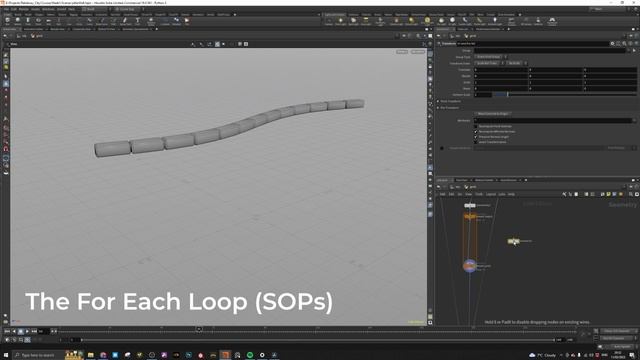The image size is (640, 360).
Task: Open the Group field dropdown arrow
Action: (x=629, y=51)
